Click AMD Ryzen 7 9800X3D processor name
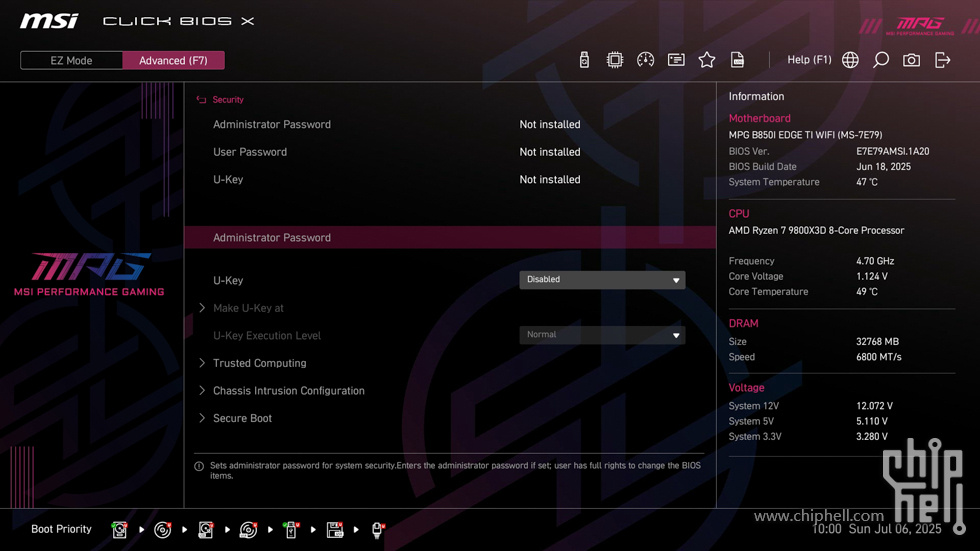Viewport: 980px width, 551px height. (x=816, y=231)
